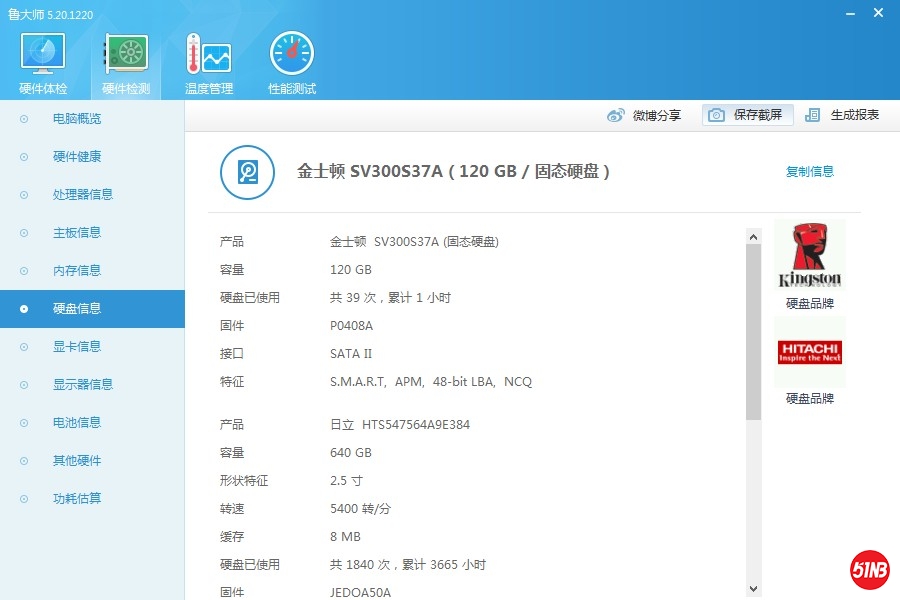Click the hard disk icon beside drive title
Screen dimensions: 900x600
(247, 172)
